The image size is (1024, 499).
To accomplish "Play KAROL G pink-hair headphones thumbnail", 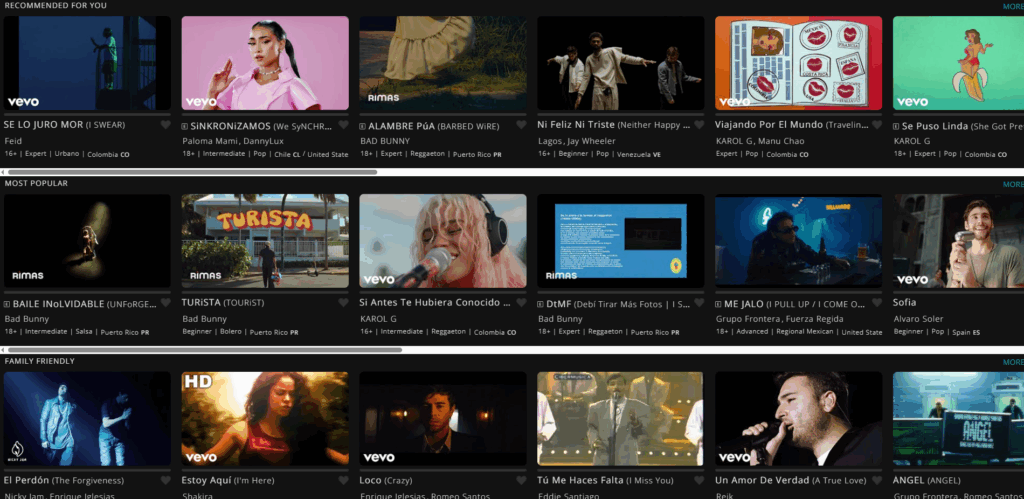I will [443, 240].
